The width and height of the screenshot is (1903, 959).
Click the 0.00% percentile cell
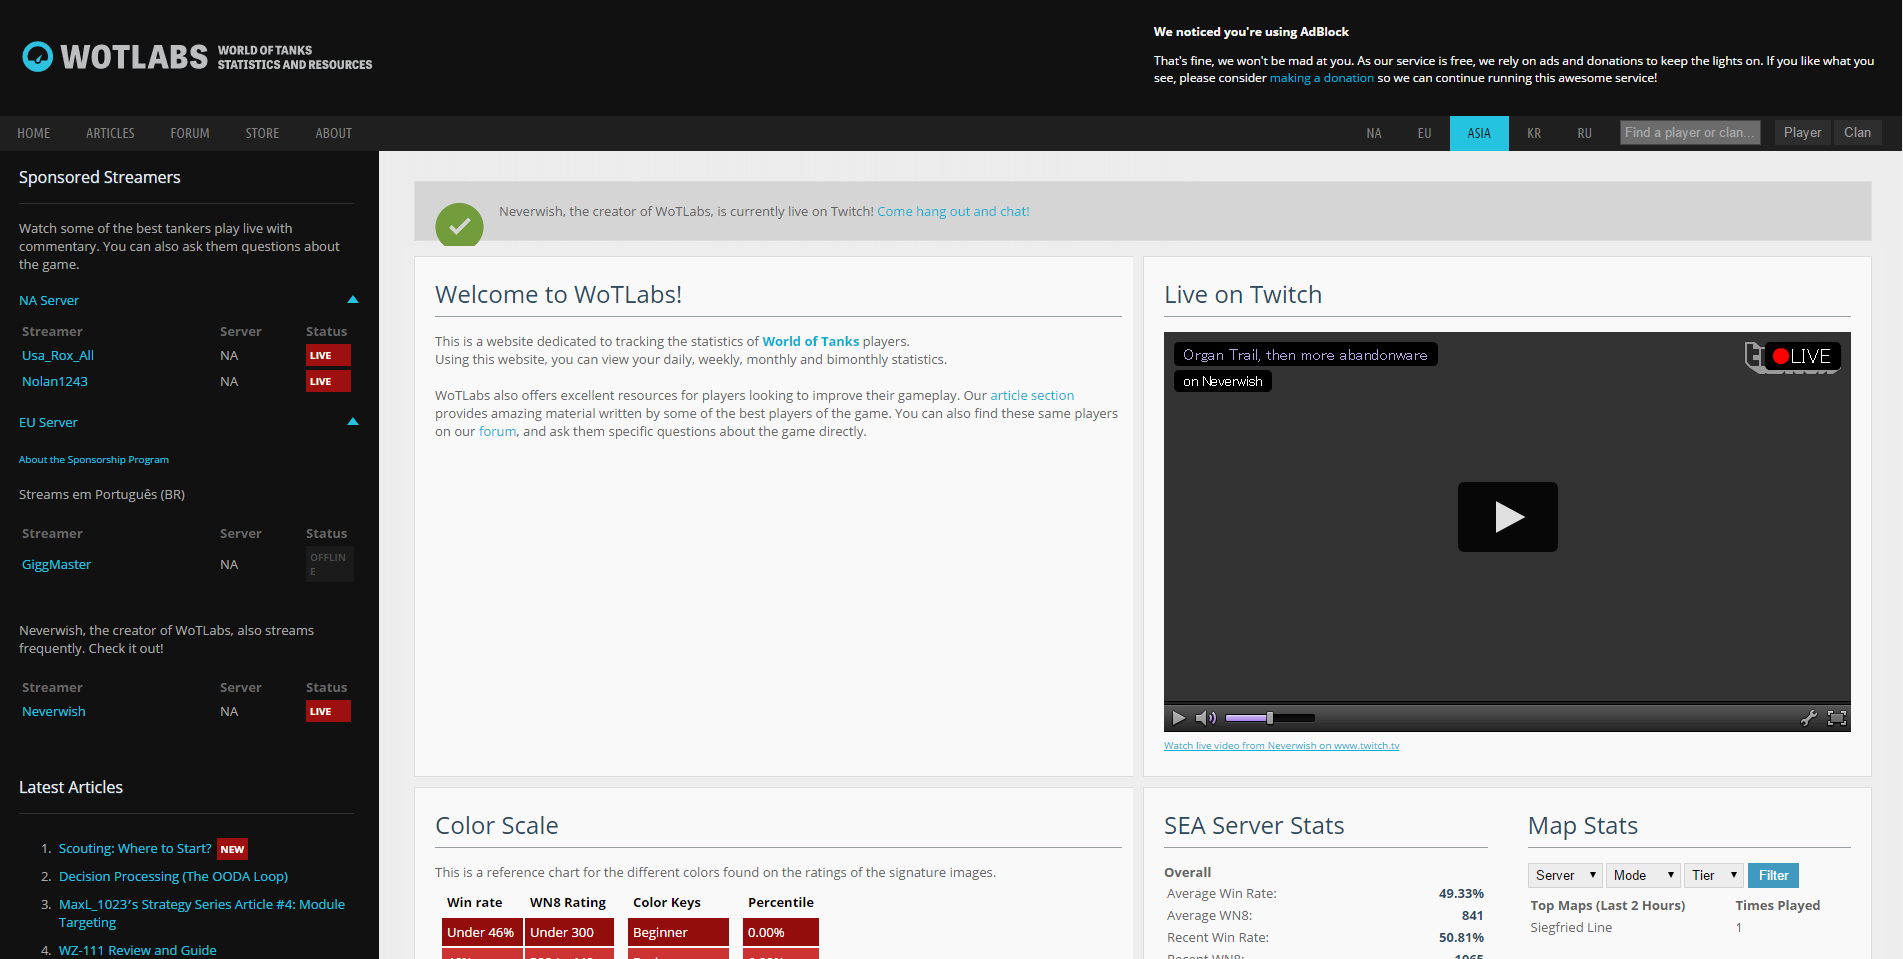click(x=780, y=932)
